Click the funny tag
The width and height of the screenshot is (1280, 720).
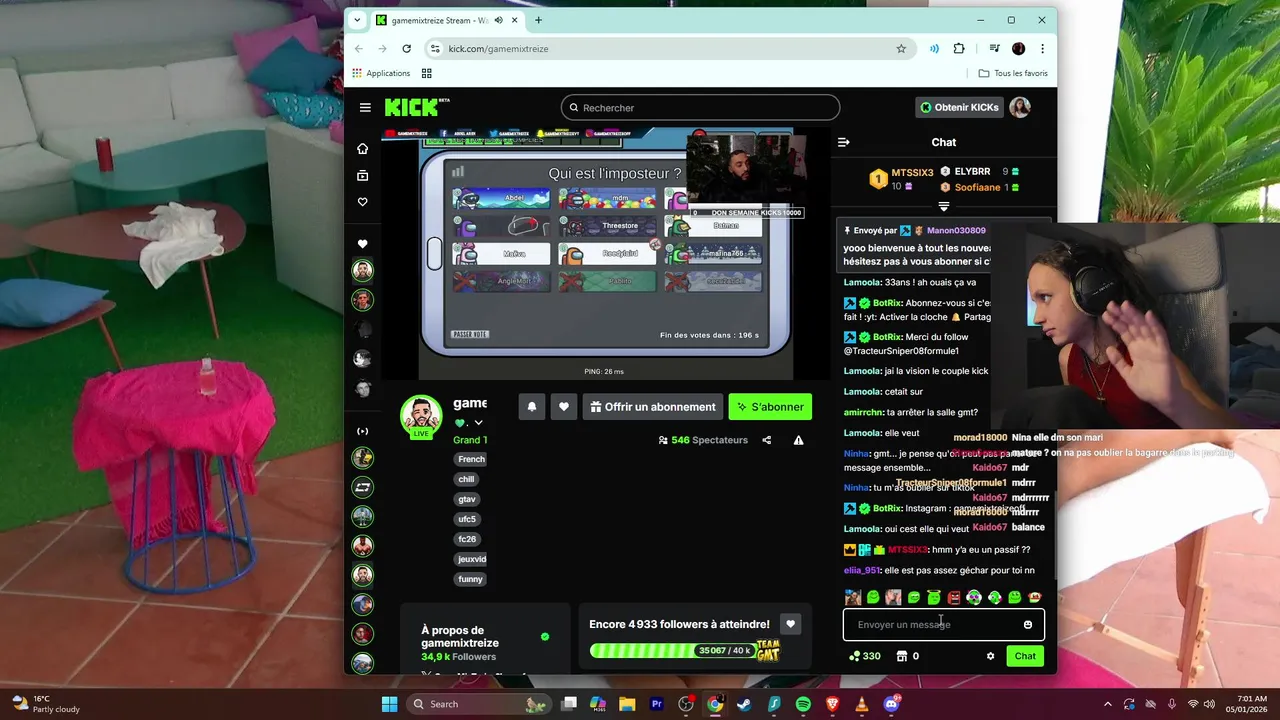470,579
